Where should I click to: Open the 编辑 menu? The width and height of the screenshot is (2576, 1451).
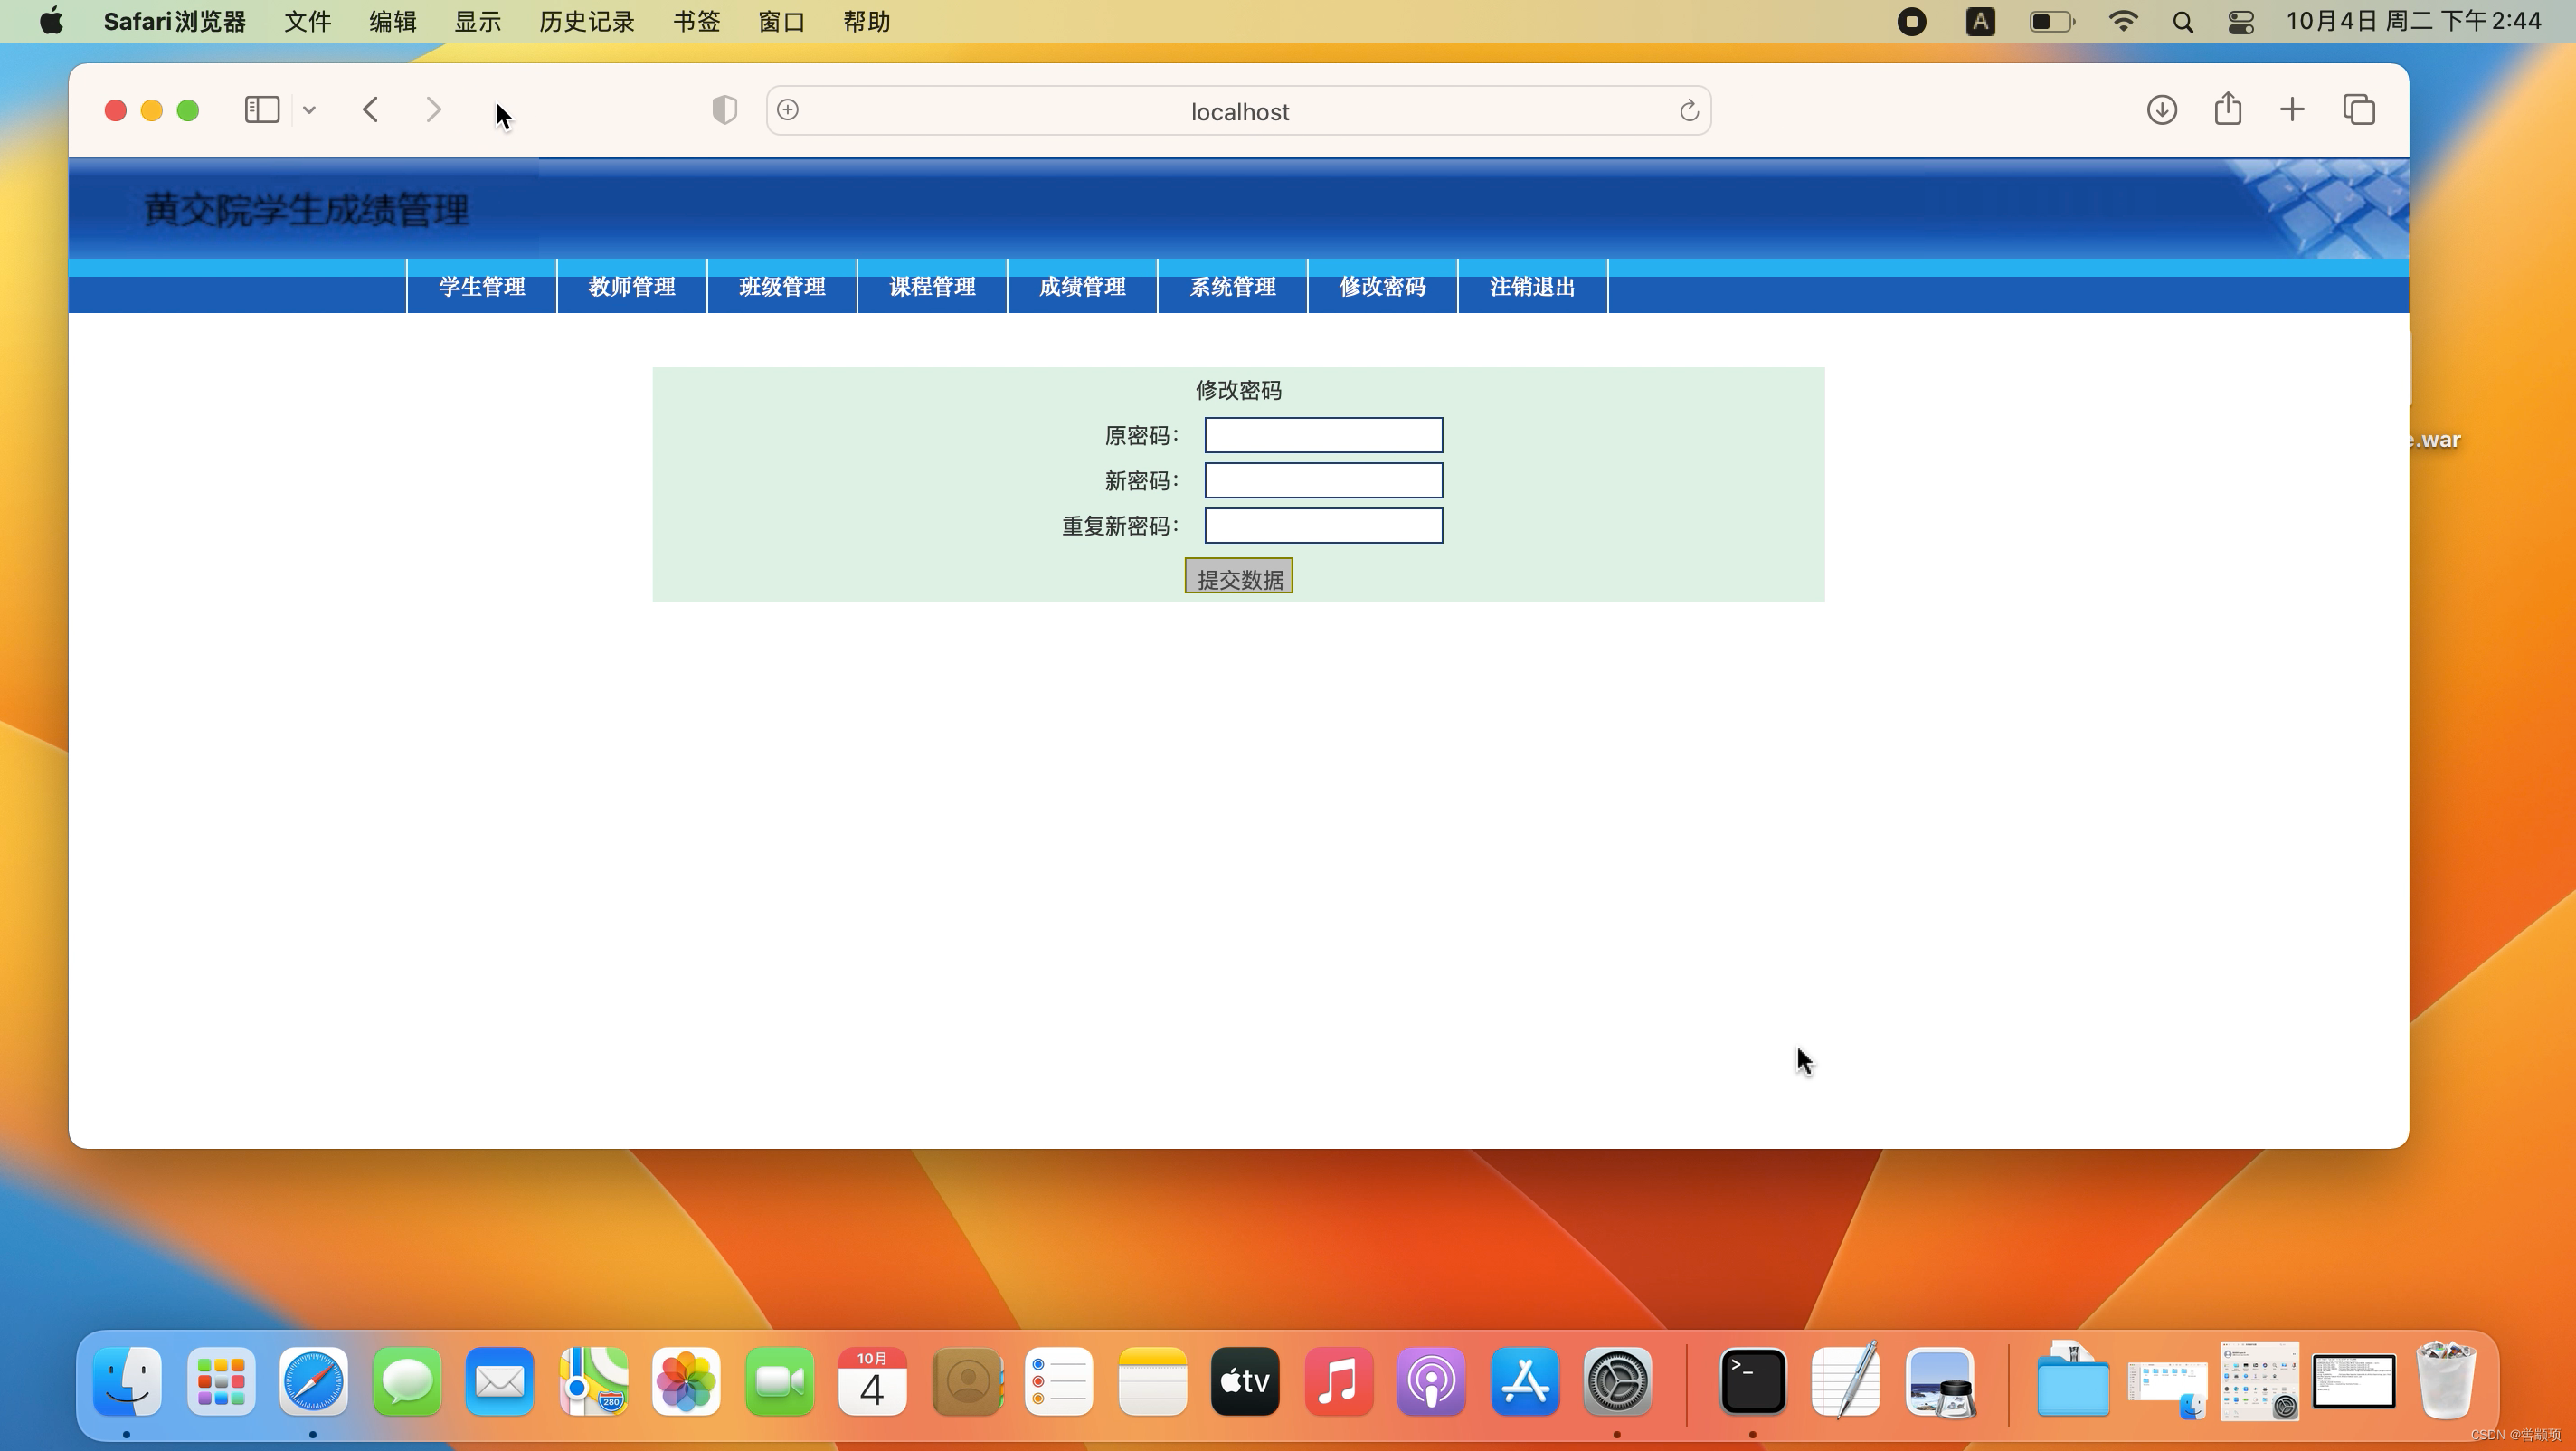click(x=393, y=21)
